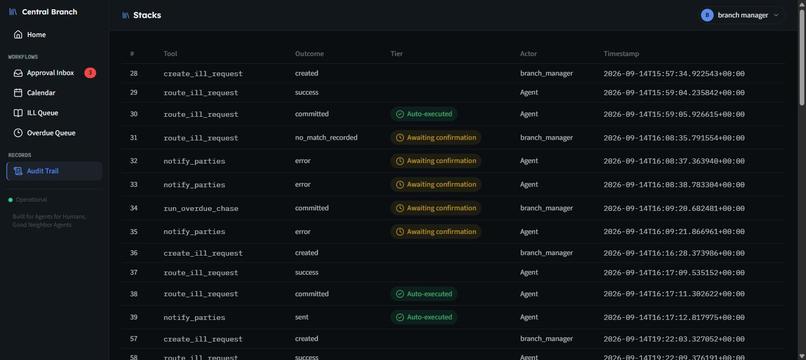Open the Home page
Screen dimensions: 806x360
tap(54, 34)
